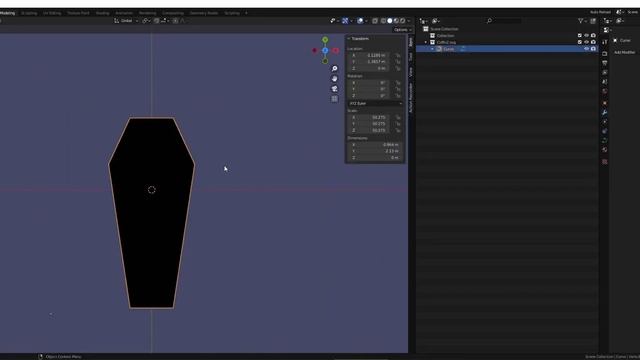Toggle Coffin2.svg exclude checkbox in outliner
The height and width of the screenshot is (360, 640).
coord(580,42)
